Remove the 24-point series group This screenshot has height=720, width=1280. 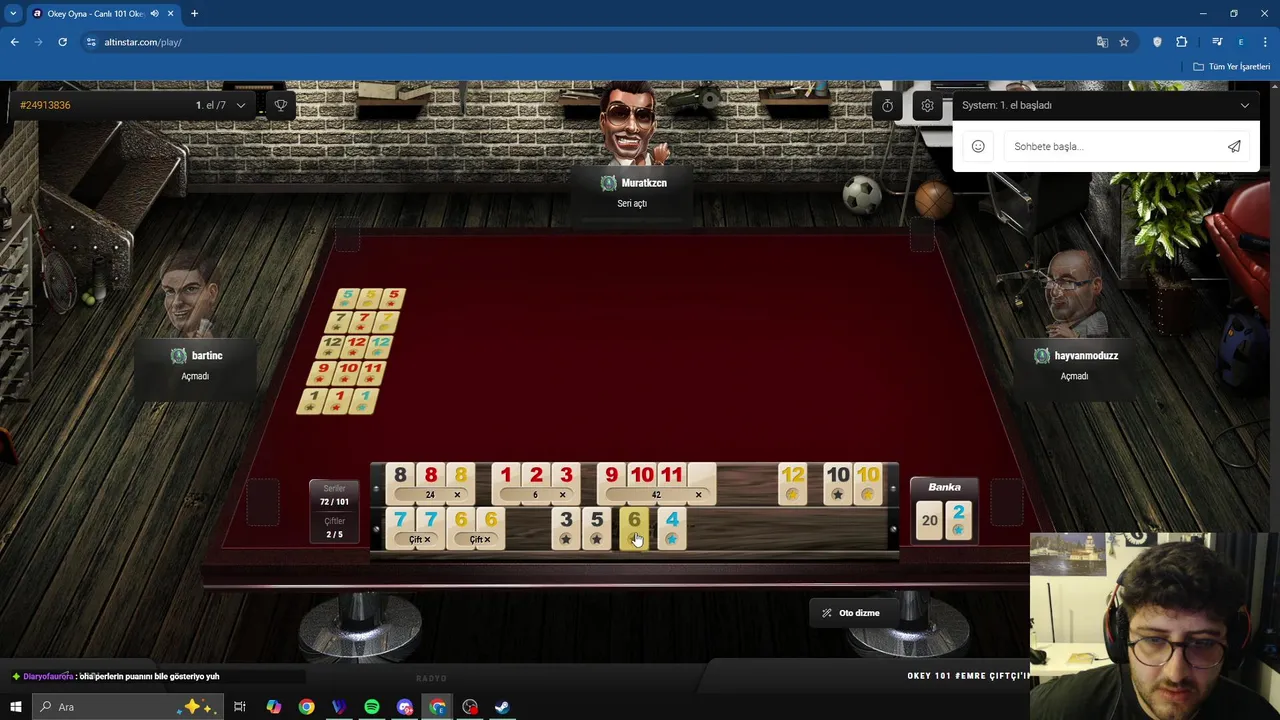pyautogui.click(x=457, y=495)
